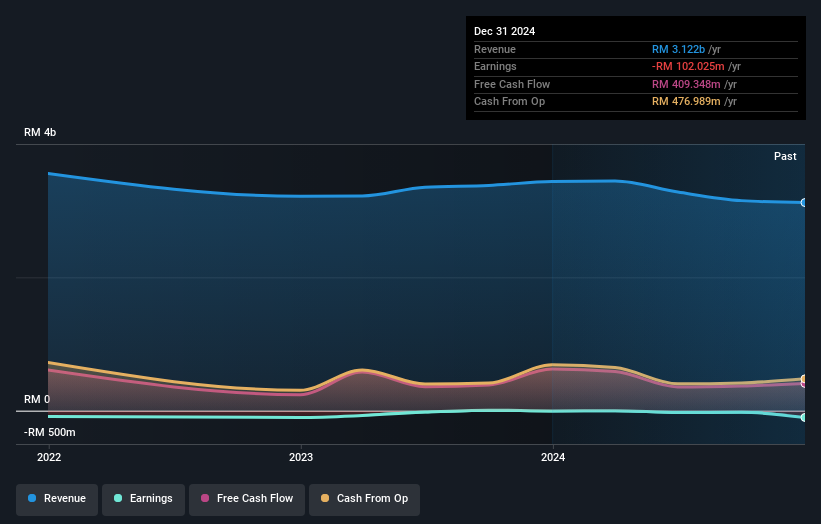Click the Free Cash Flow row label in tooltip
This screenshot has width=821, height=524.
[512, 84]
